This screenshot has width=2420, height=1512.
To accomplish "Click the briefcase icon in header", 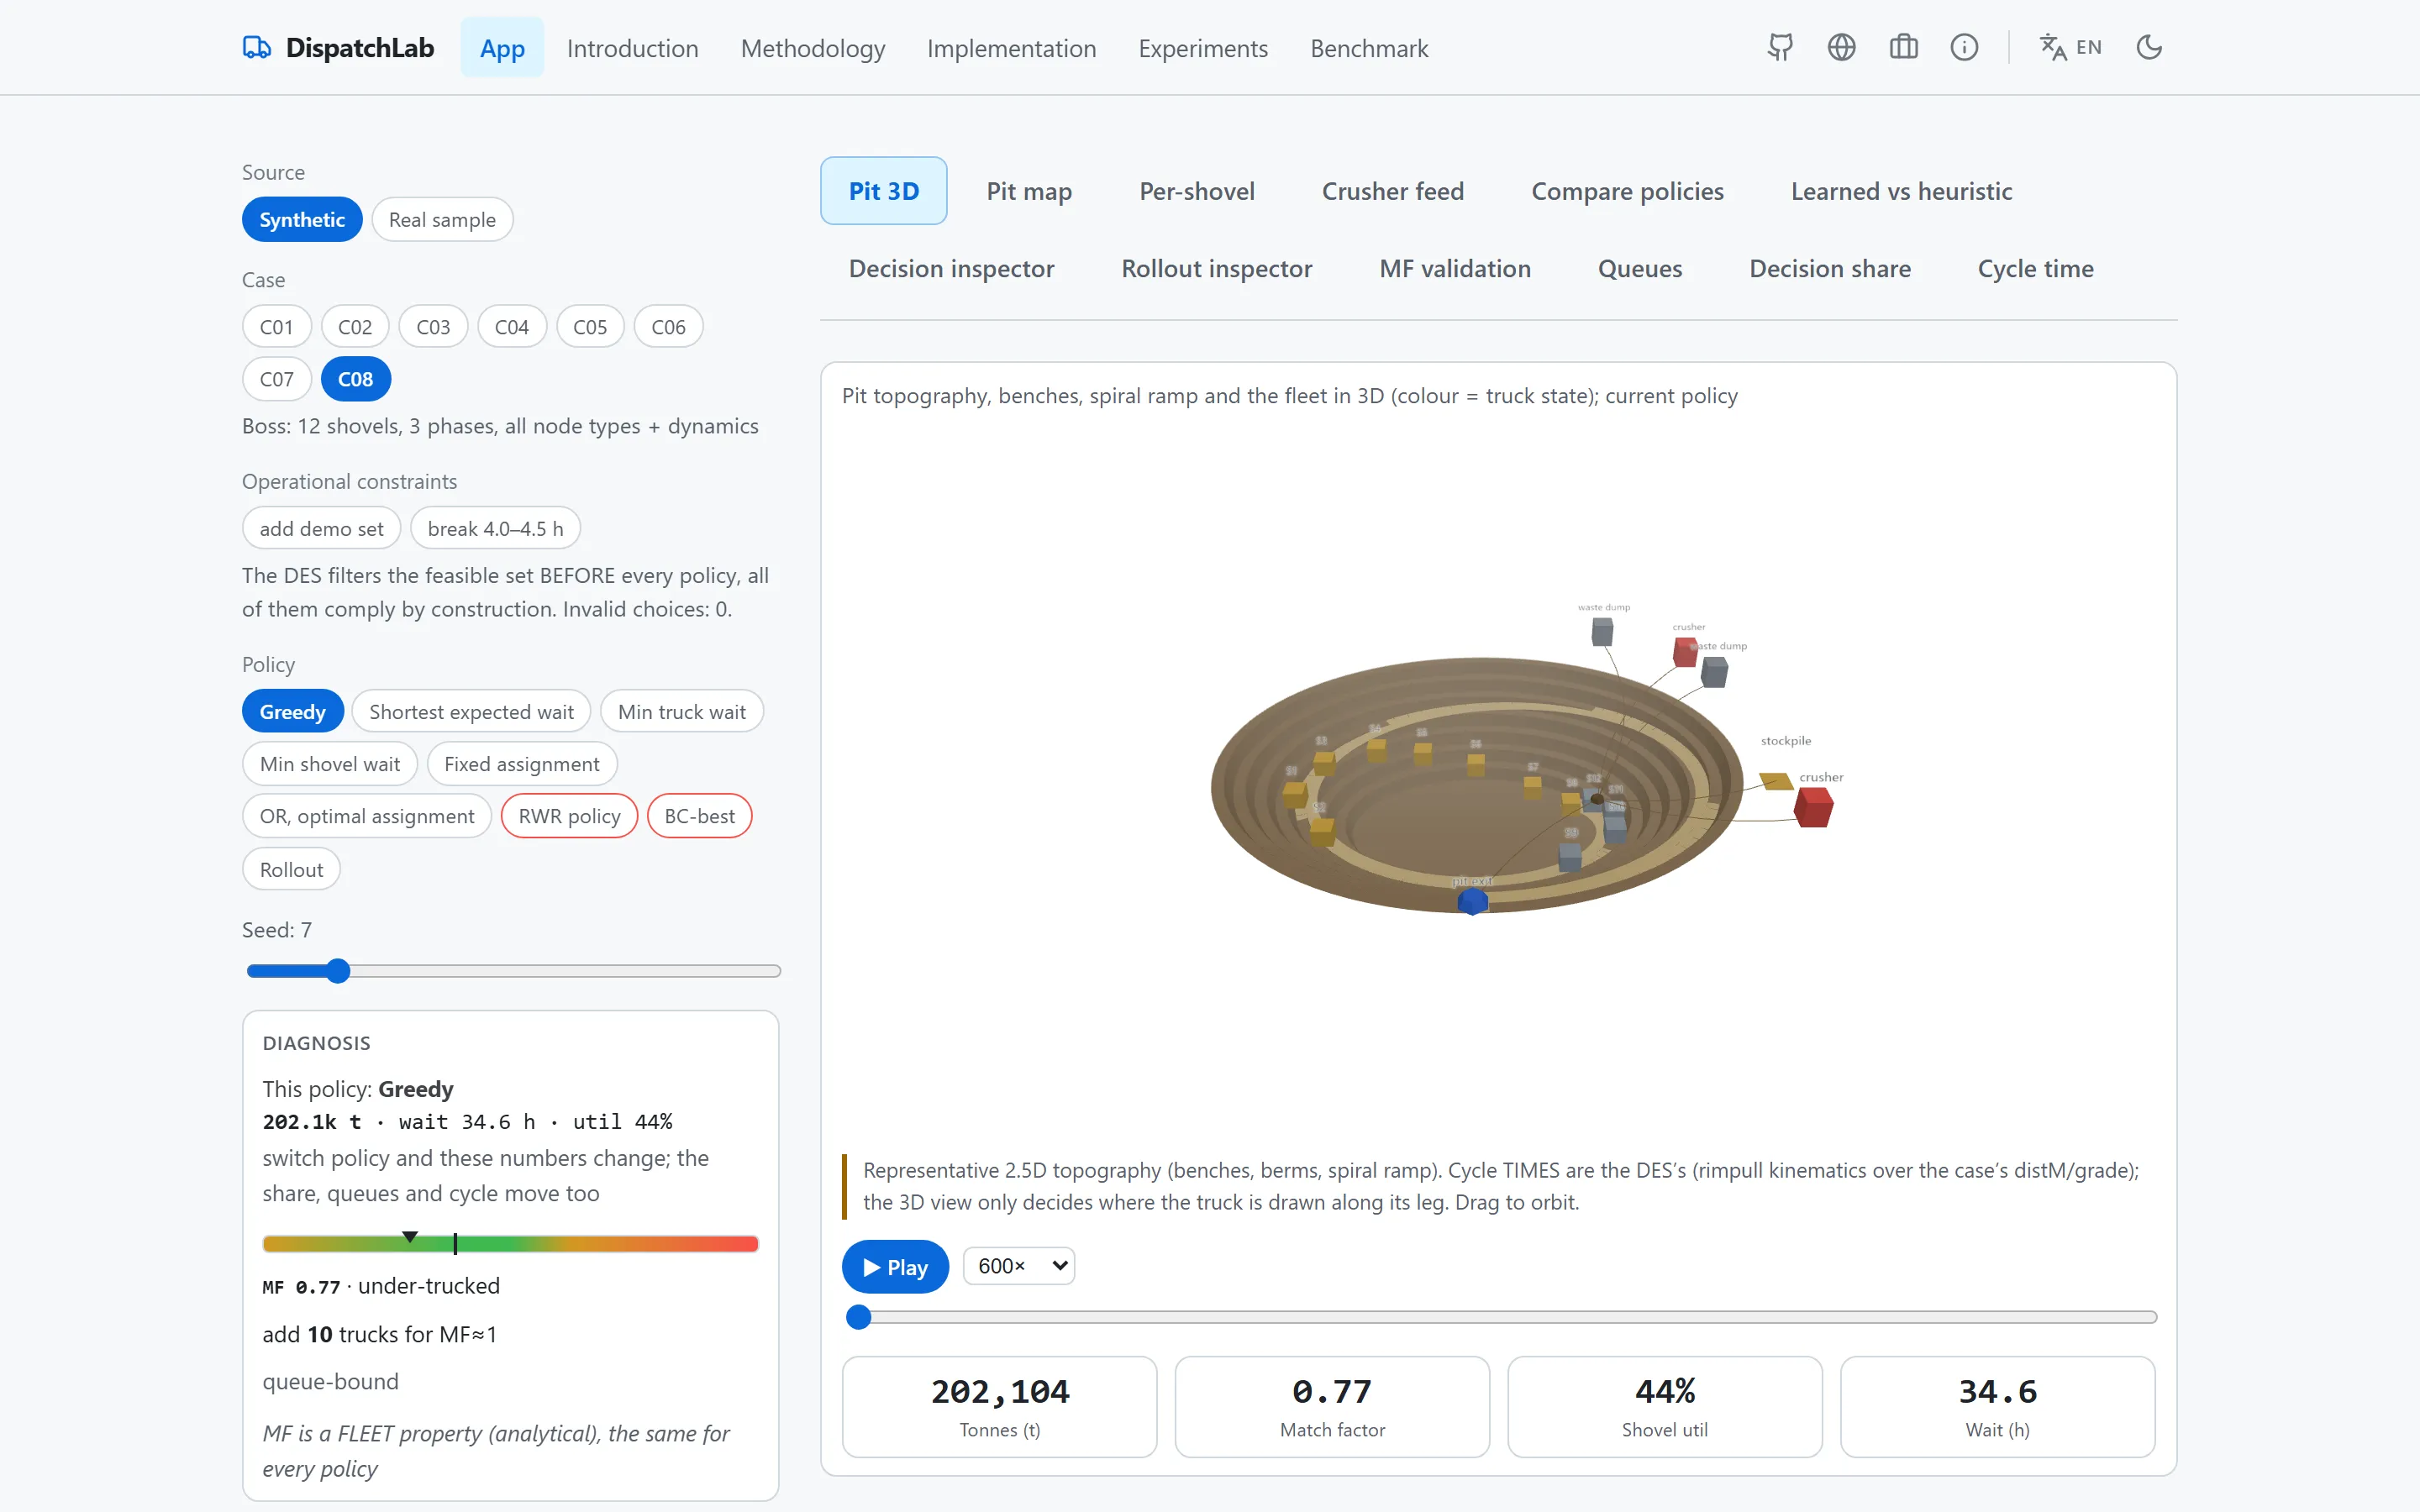I will coord(1903,47).
